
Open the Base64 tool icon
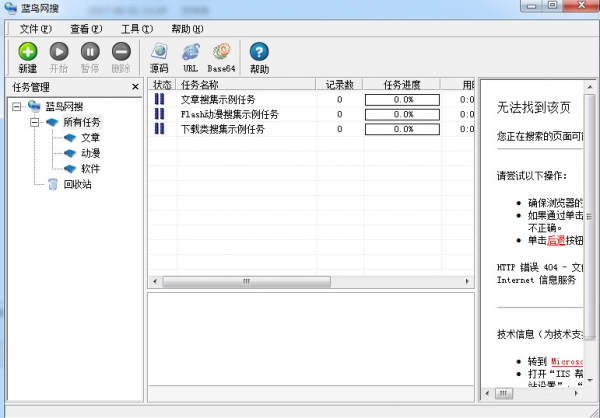(221, 52)
